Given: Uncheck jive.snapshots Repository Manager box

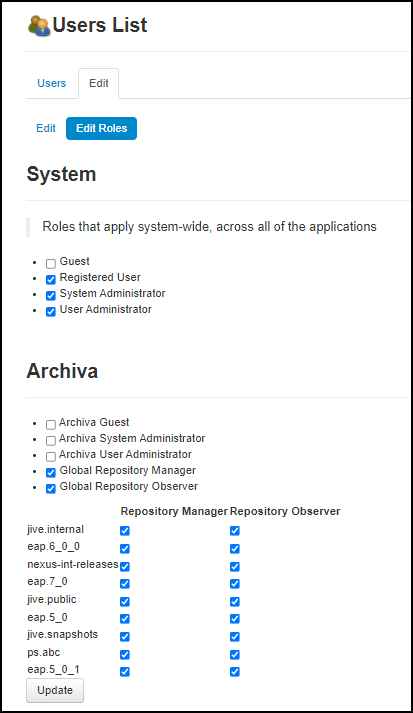Looking at the screenshot, I should [x=125, y=636].
